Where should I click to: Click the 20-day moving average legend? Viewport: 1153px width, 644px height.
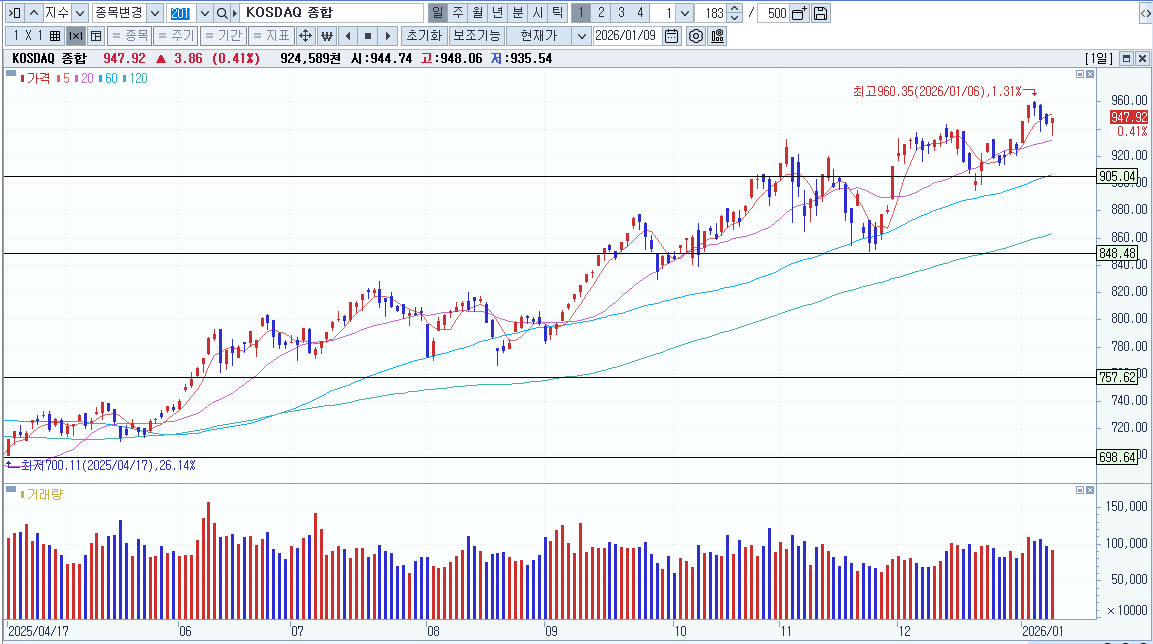[85, 78]
